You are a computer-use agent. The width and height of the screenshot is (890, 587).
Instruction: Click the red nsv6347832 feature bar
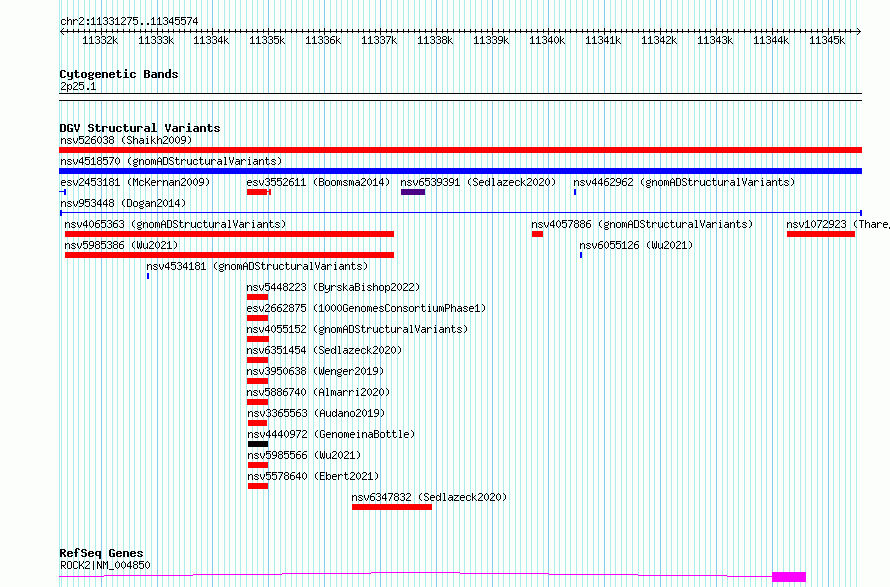tap(392, 507)
